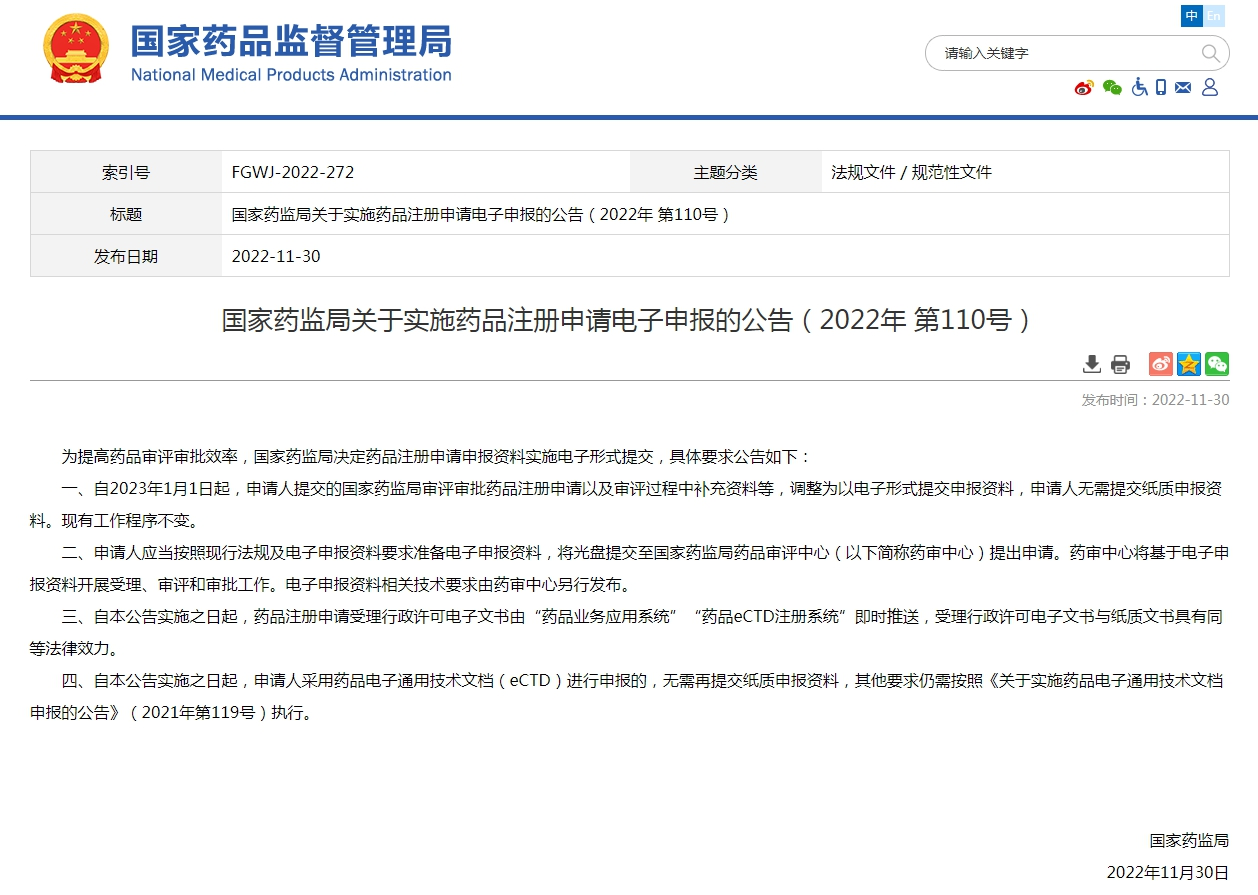Click the large article headline

point(628,320)
